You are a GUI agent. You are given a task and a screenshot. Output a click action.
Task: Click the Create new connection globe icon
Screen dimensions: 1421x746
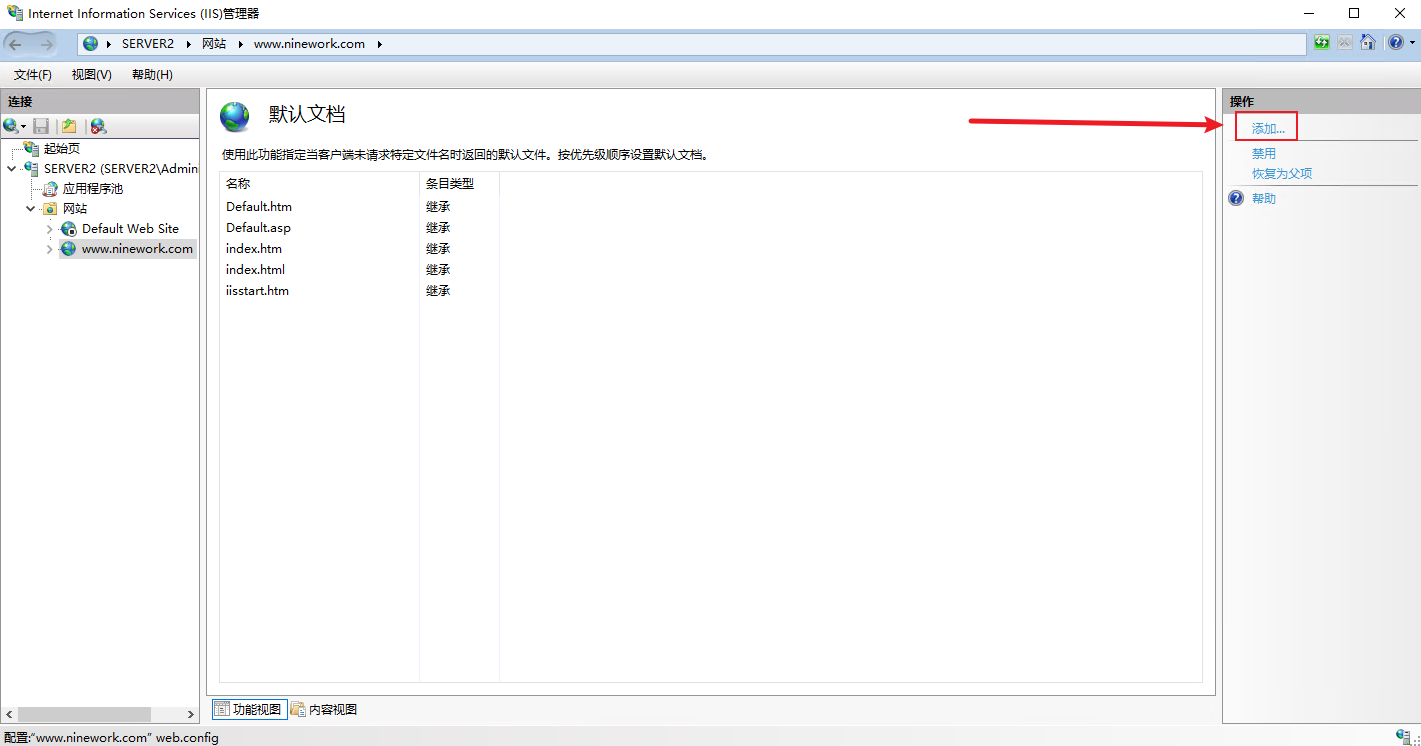(x=10, y=126)
